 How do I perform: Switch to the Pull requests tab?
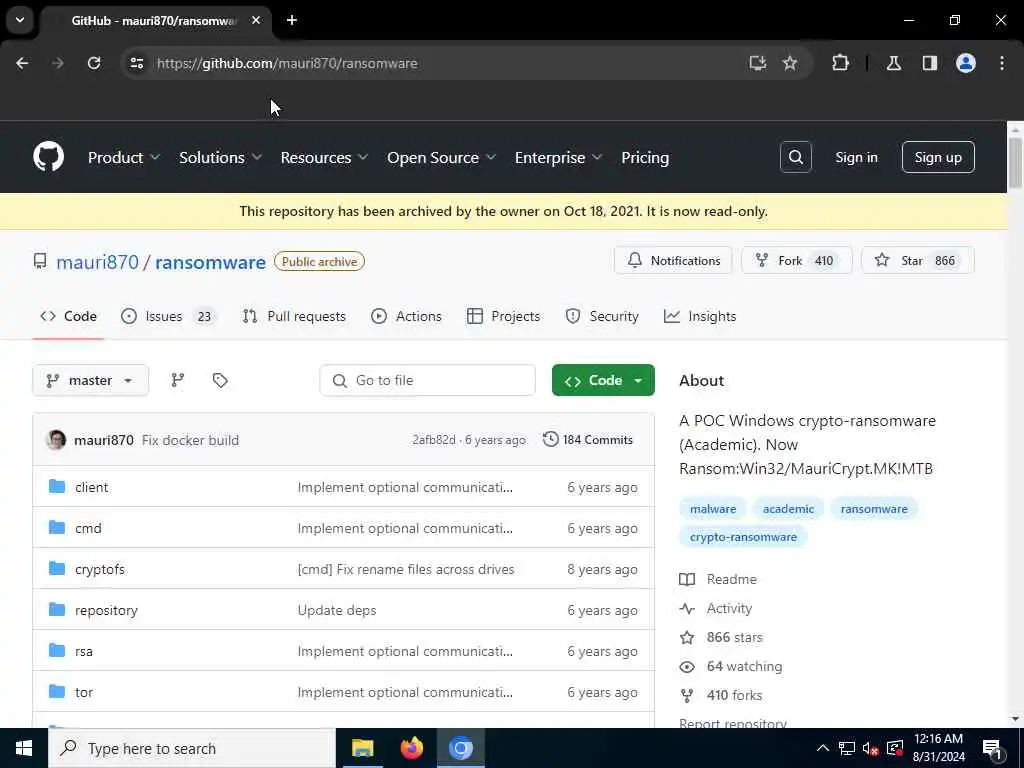point(294,316)
